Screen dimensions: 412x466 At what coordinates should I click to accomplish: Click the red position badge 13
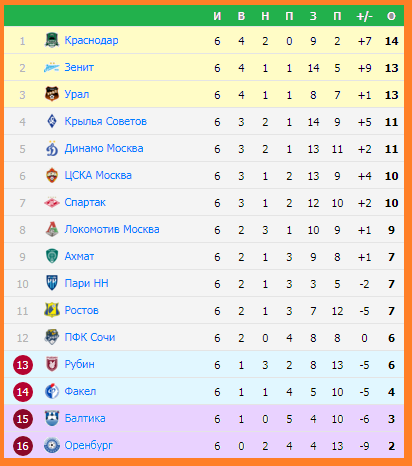(x=23, y=365)
